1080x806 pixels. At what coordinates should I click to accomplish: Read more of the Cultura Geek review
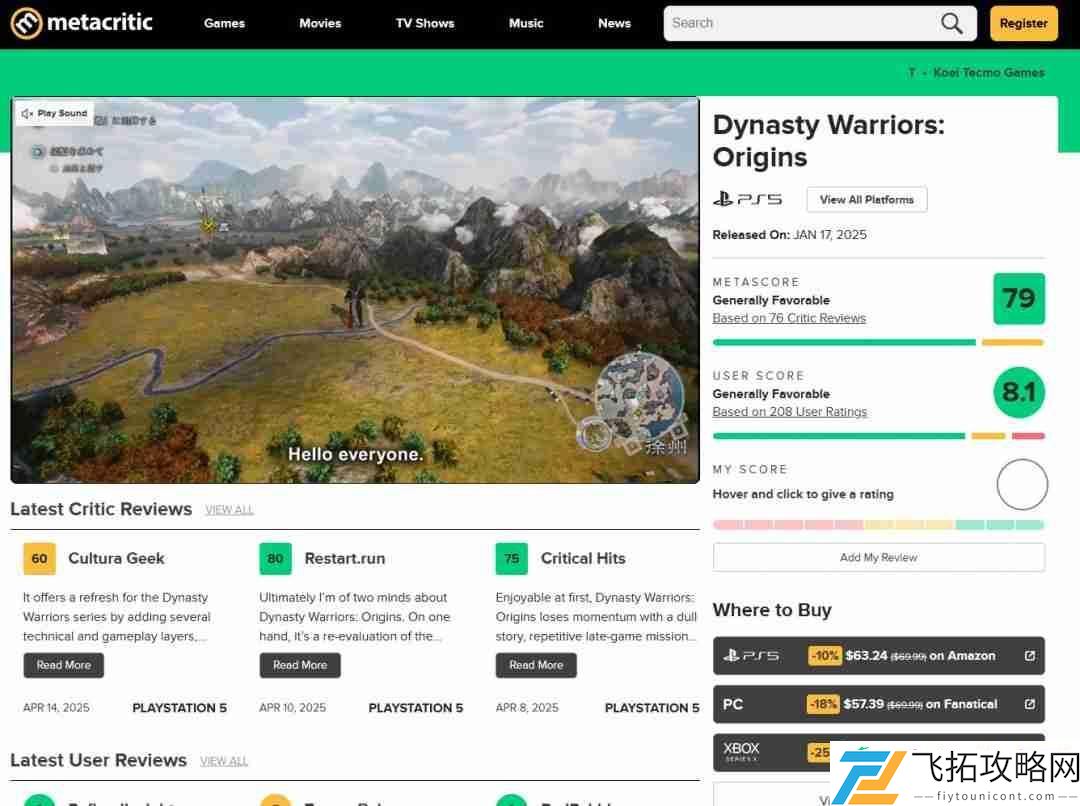pyautogui.click(x=63, y=665)
